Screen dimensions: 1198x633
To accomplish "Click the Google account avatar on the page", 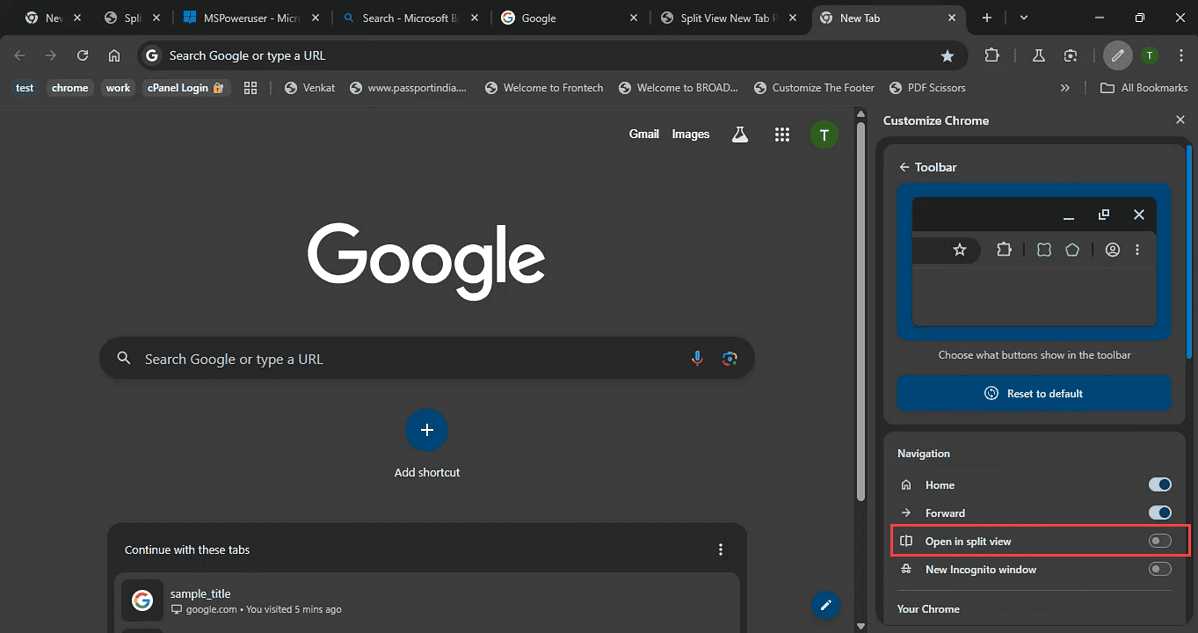I will pyautogui.click(x=824, y=134).
